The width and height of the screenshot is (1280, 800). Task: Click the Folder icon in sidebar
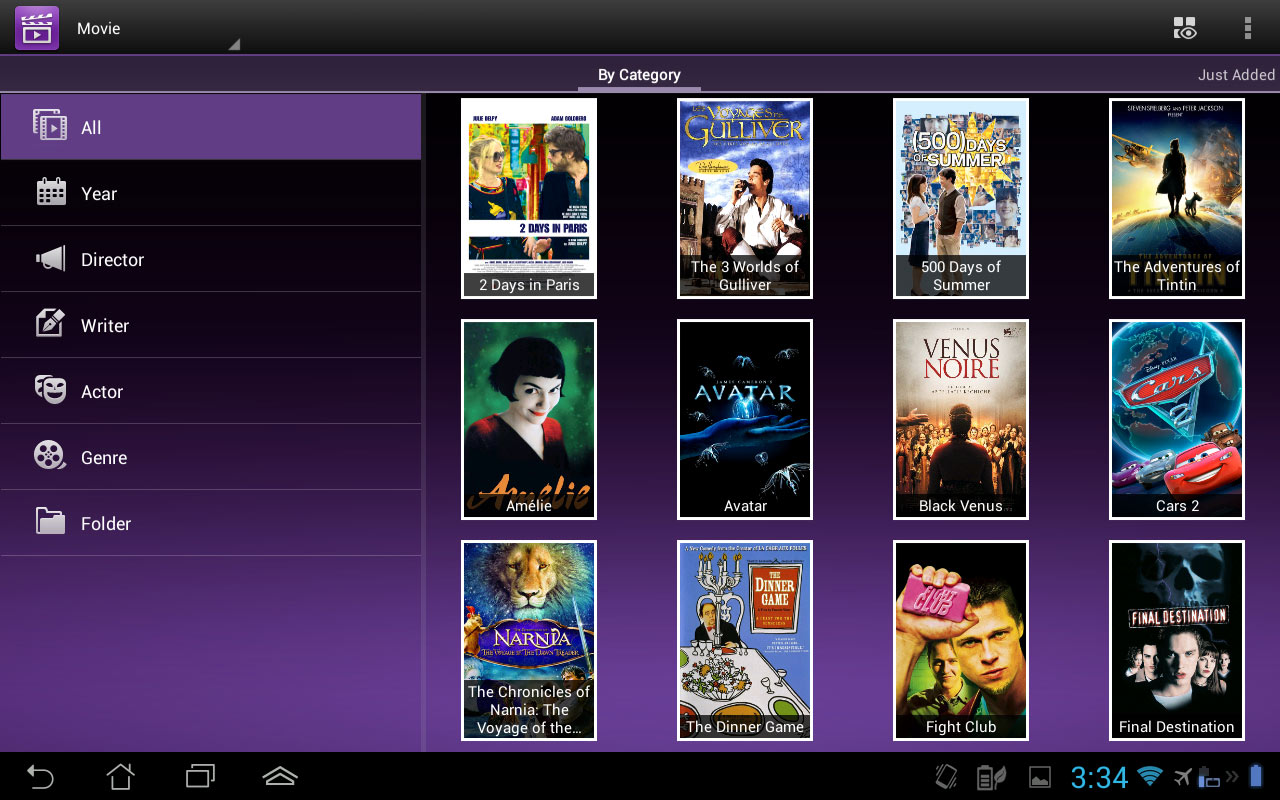[x=50, y=522]
